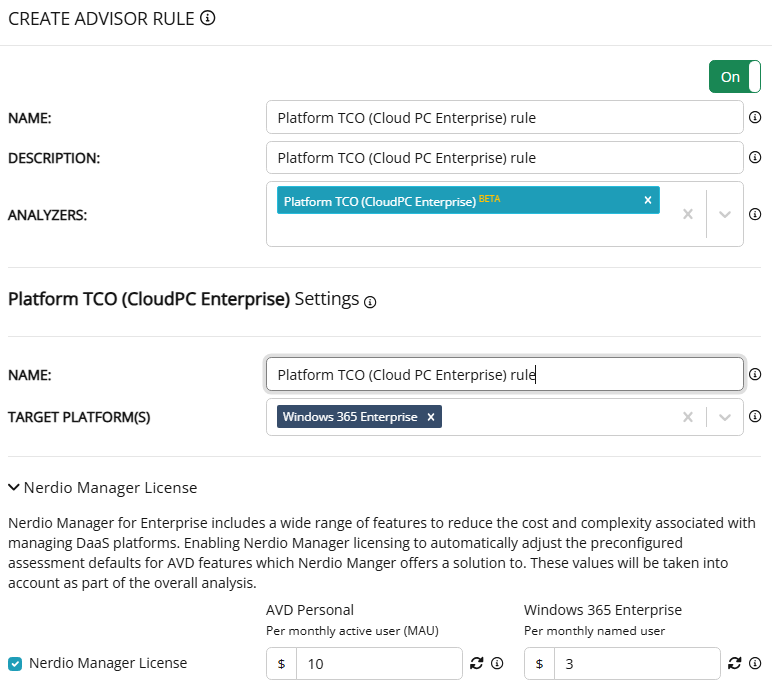Open the Analyzers dropdown
This screenshot has height=684, width=772.
(725, 214)
